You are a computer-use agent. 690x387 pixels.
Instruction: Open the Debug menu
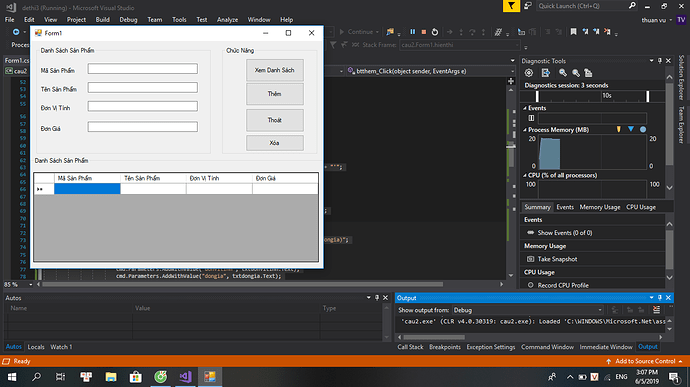click(128, 19)
